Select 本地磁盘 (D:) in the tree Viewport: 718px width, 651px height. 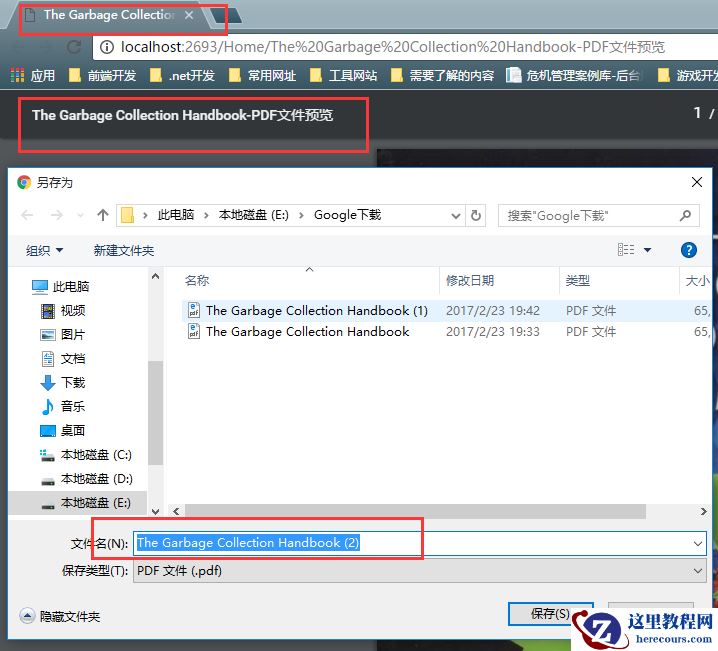click(87, 478)
